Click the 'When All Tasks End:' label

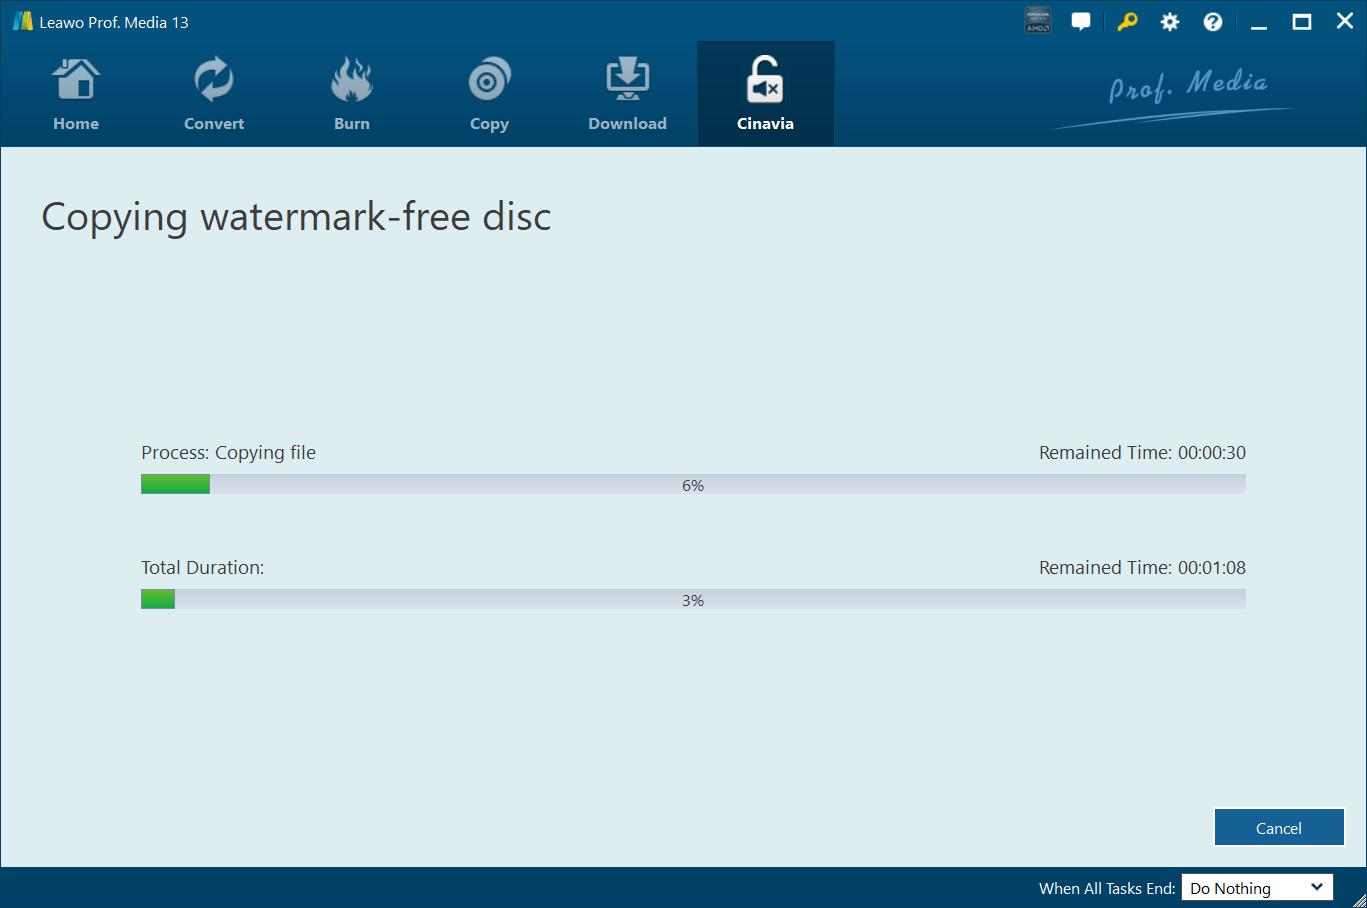point(1107,888)
